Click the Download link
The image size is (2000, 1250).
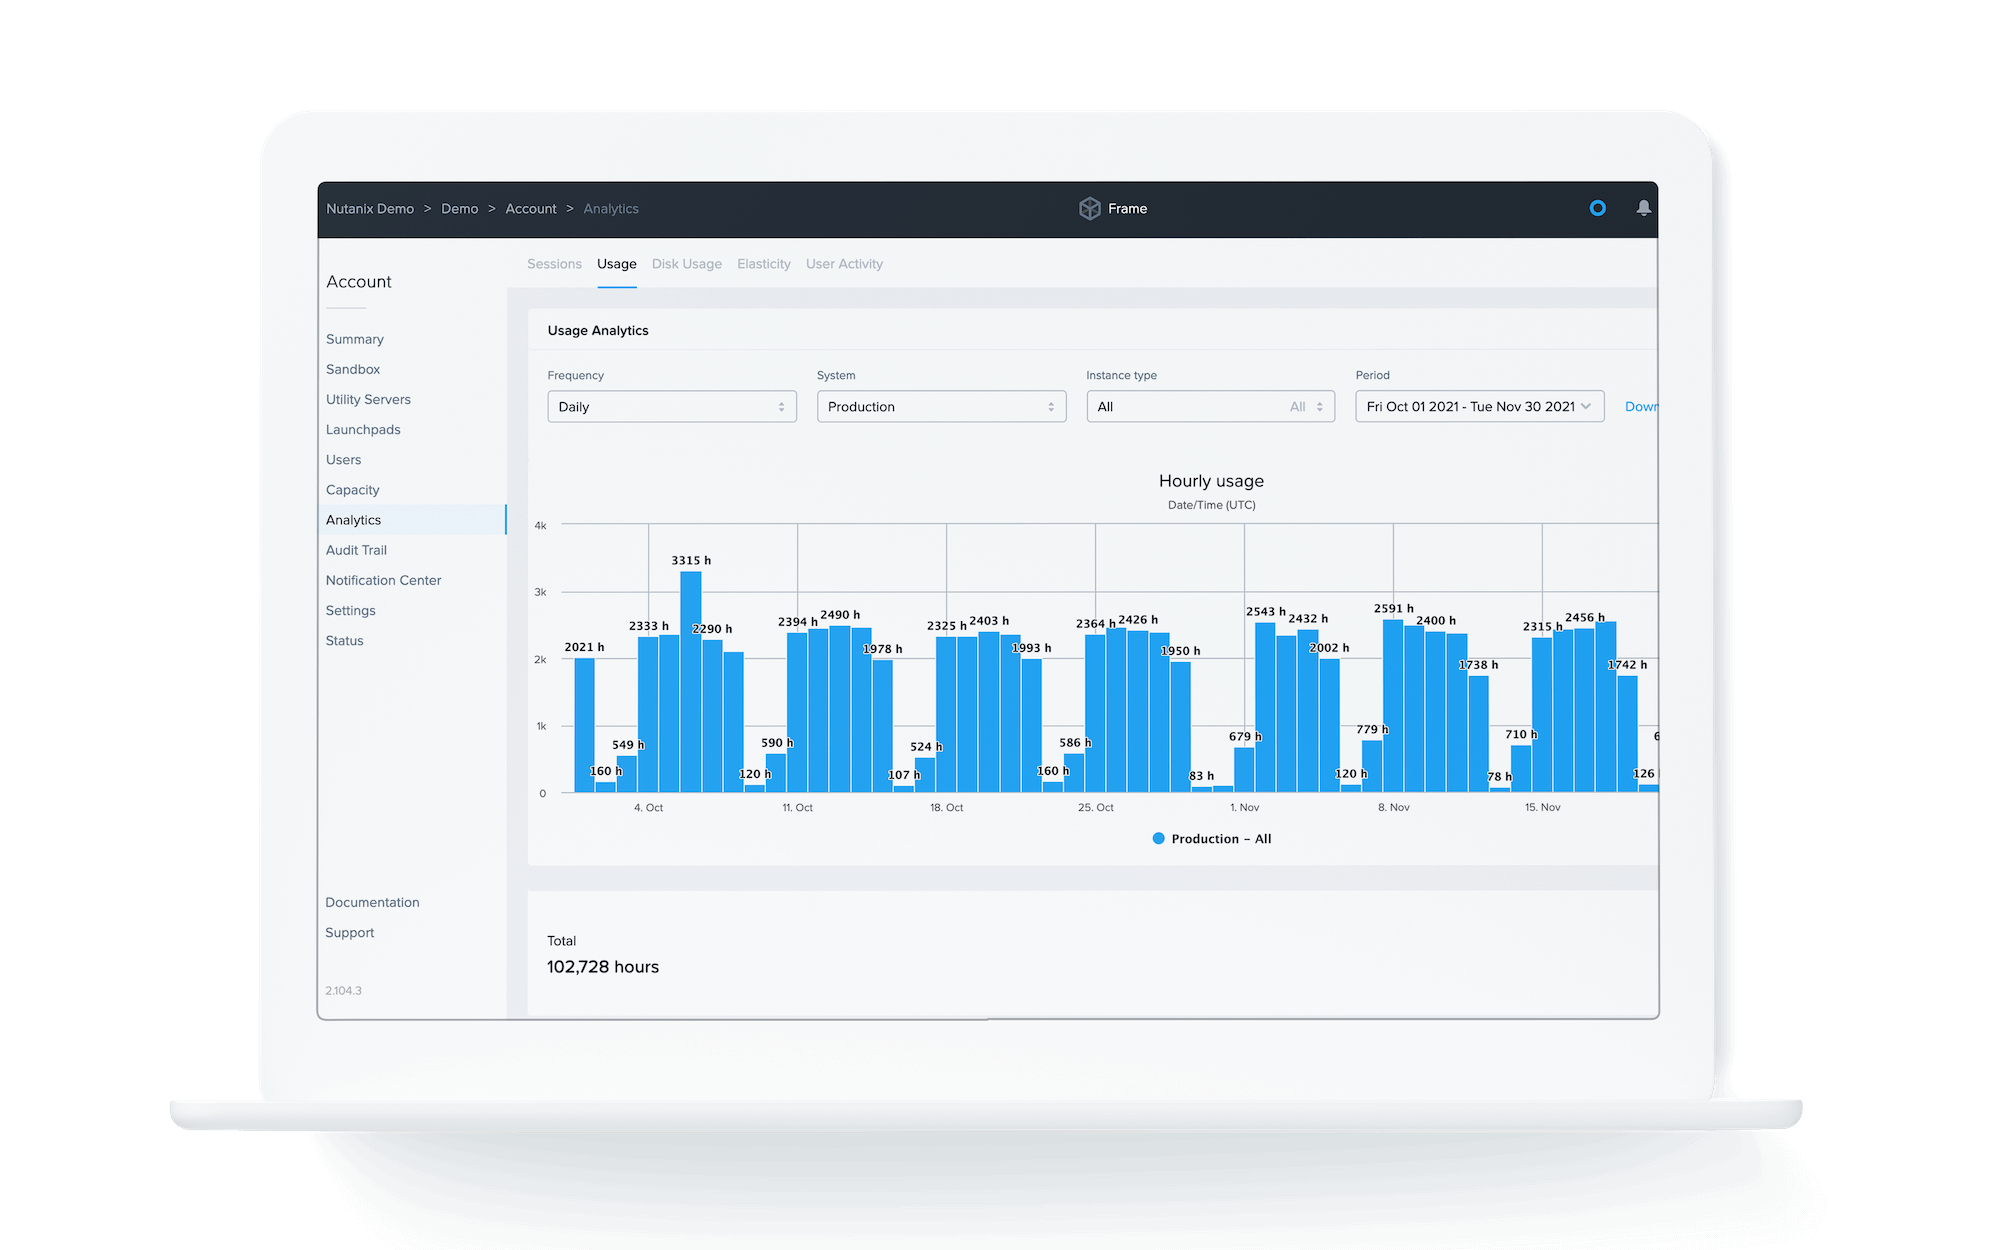pyautogui.click(x=1640, y=407)
